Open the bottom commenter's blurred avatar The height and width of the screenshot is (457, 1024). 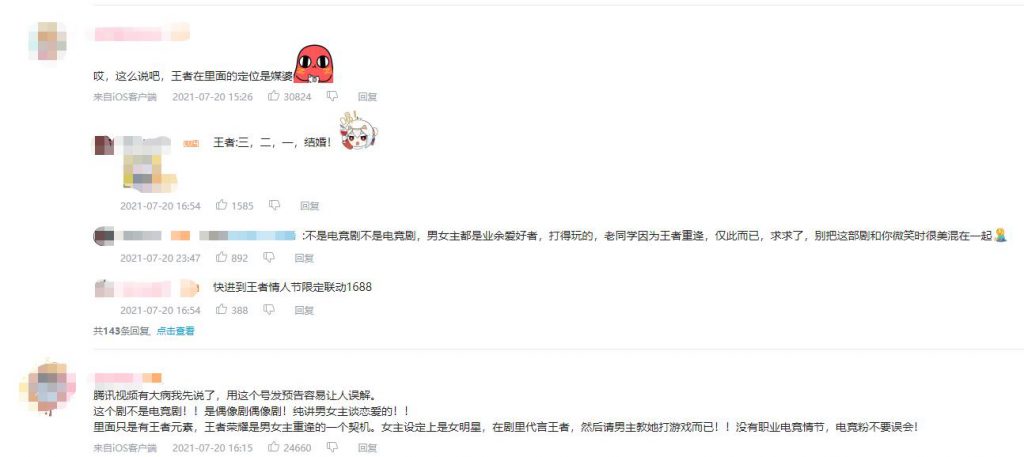click(48, 387)
